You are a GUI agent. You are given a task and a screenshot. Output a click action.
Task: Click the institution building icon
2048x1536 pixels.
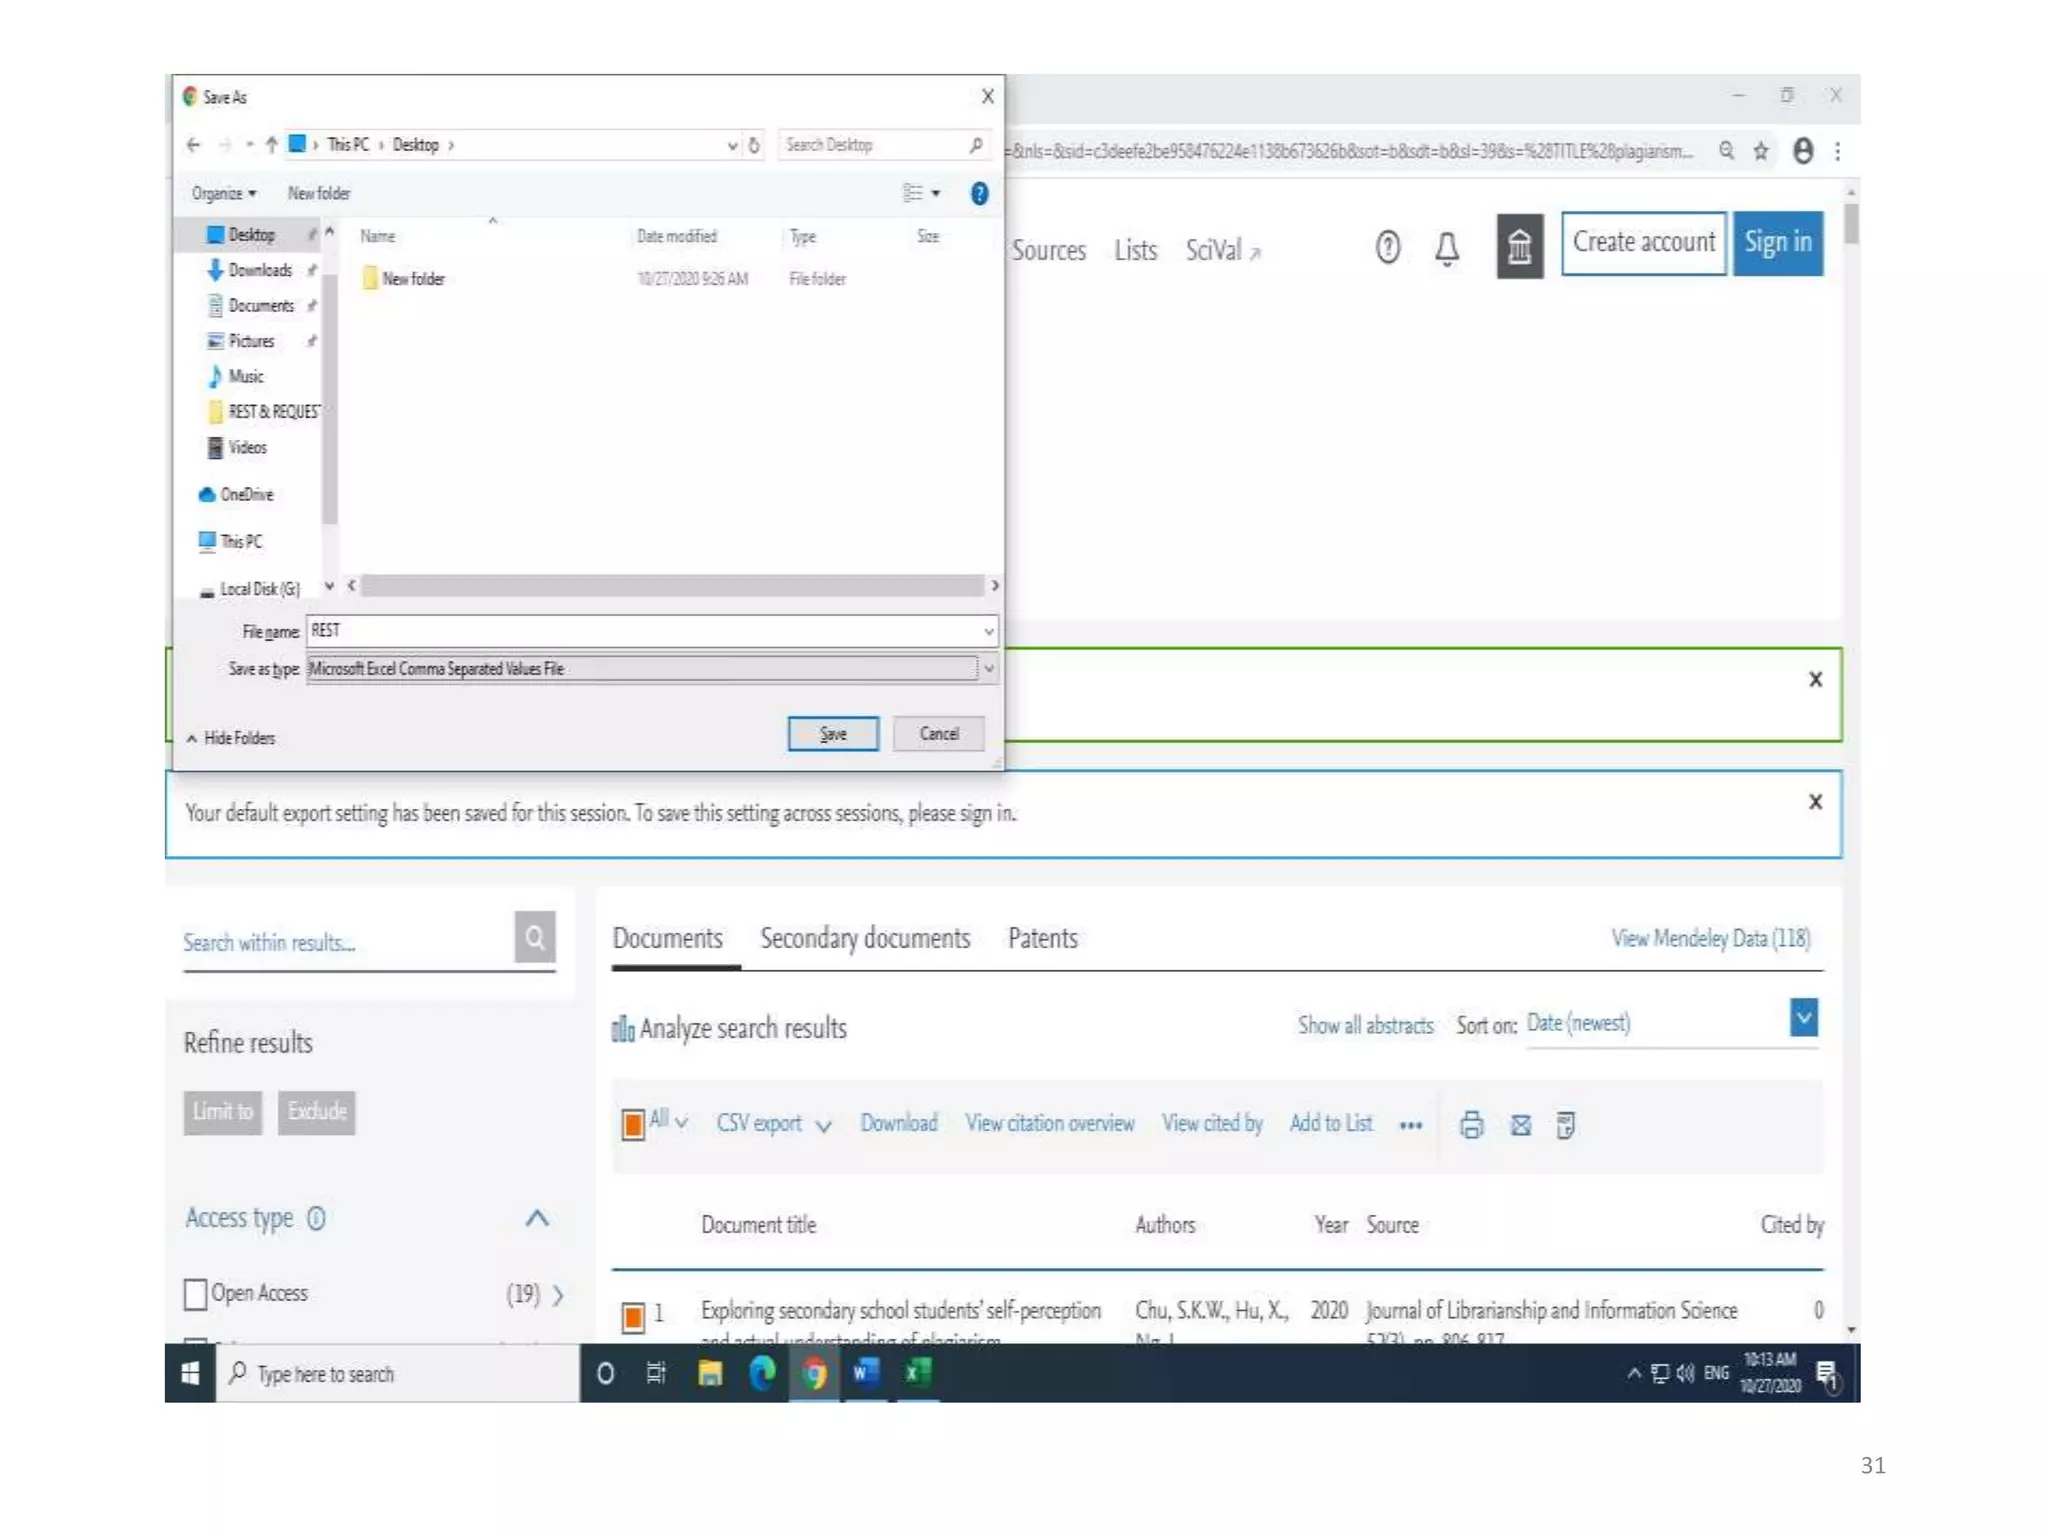tap(1518, 246)
